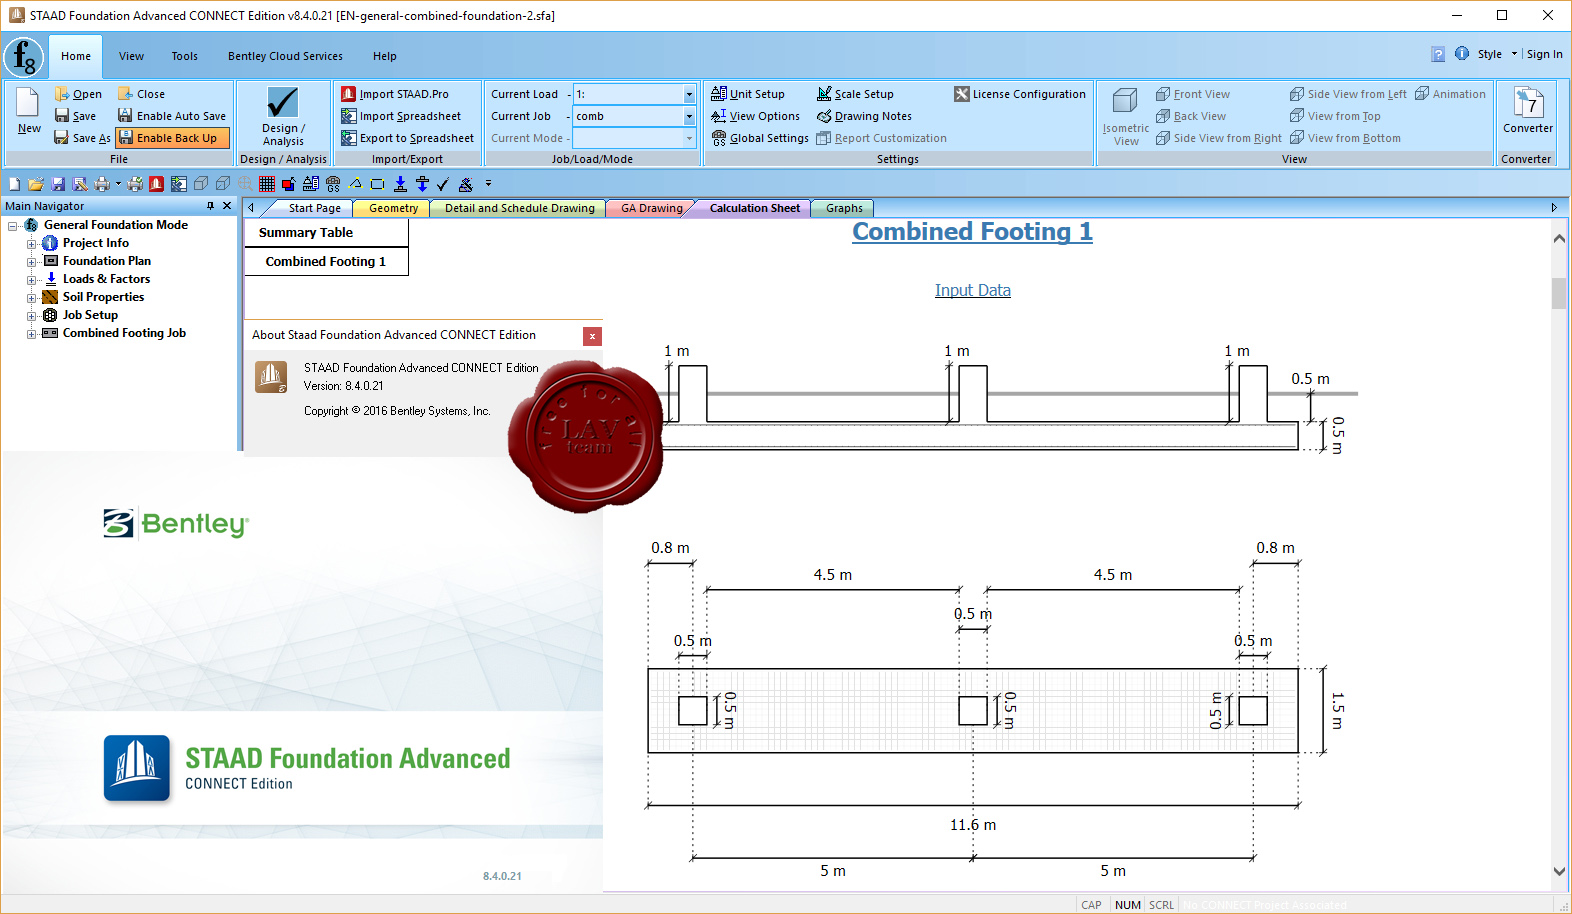Click the GS global settings quick toolbar icon
Image resolution: width=1572 pixels, height=914 pixels.
pyautogui.click(x=333, y=184)
